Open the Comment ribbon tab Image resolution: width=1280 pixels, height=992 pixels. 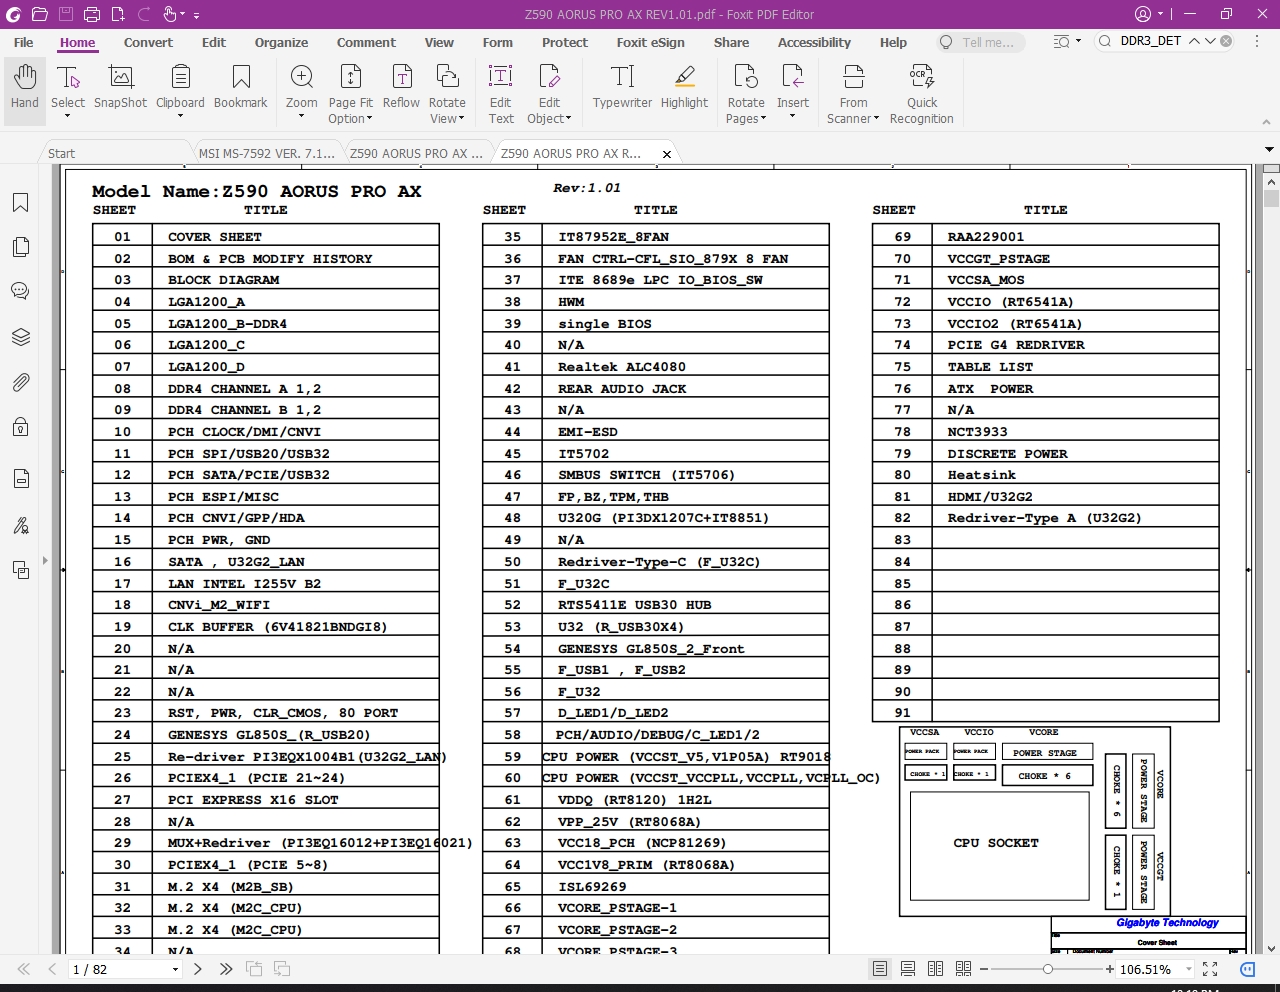pyautogui.click(x=366, y=42)
